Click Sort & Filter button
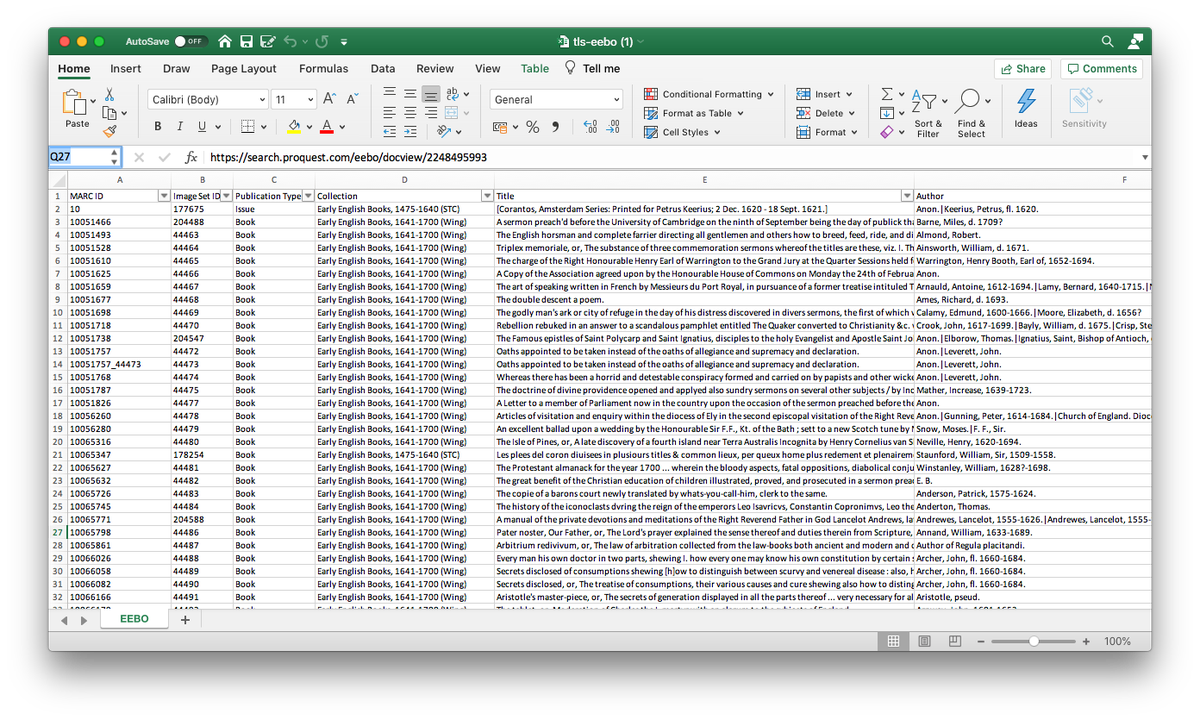 click(x=928, y=112)
